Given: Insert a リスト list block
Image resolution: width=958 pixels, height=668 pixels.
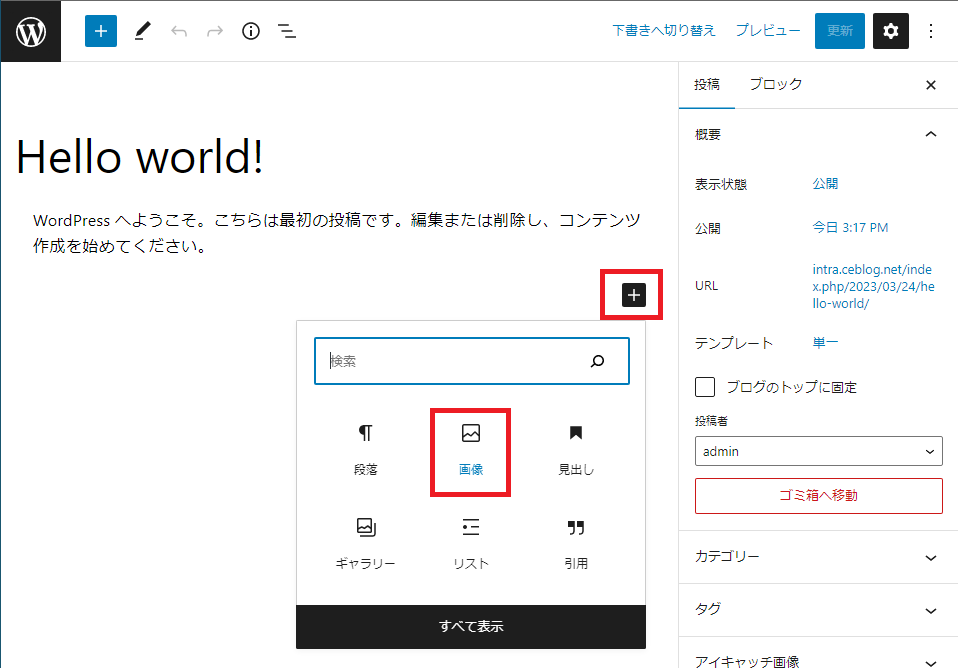Looking at the screenshot, I should pyautogui.click(x=470, y=544).
